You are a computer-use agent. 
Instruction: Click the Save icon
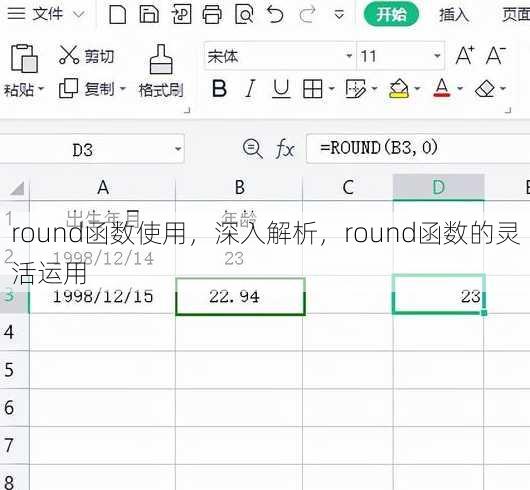click(149, 14)
